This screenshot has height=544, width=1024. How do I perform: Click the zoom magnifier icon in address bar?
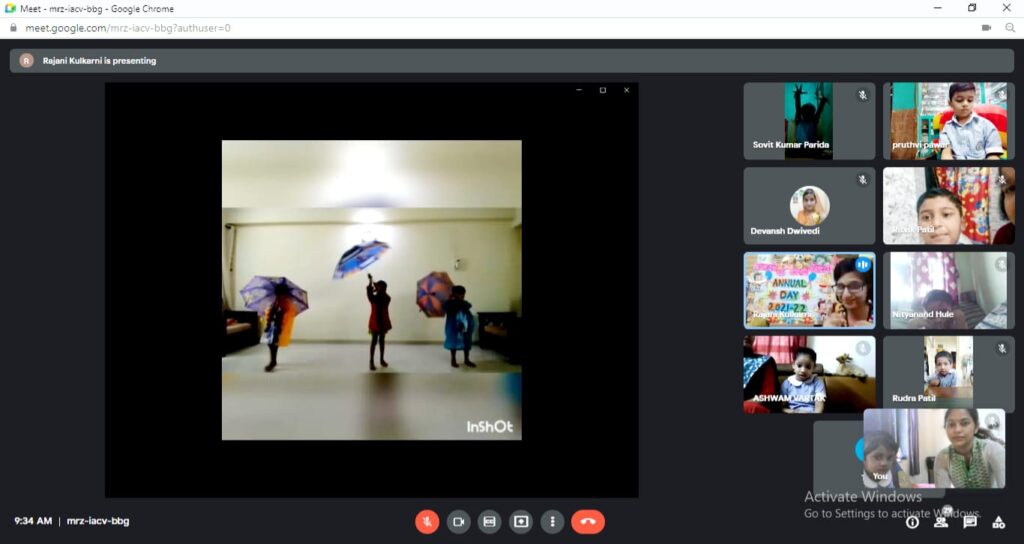point(1010,28)
